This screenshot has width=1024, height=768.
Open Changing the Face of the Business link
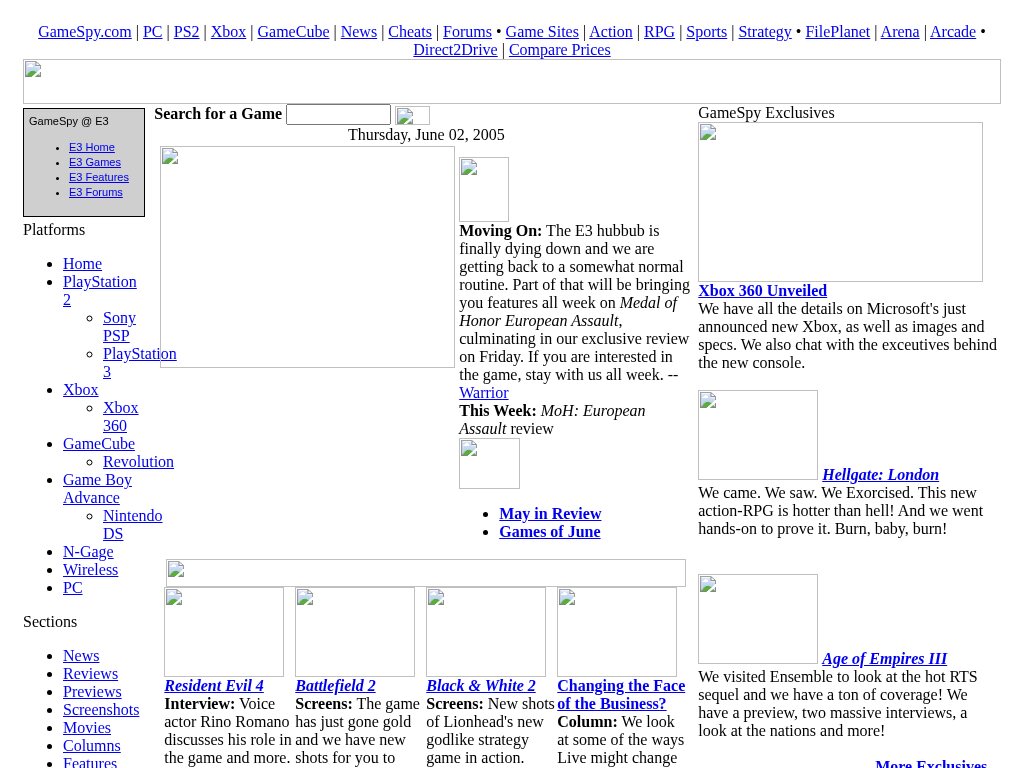(x=620, y=695)
